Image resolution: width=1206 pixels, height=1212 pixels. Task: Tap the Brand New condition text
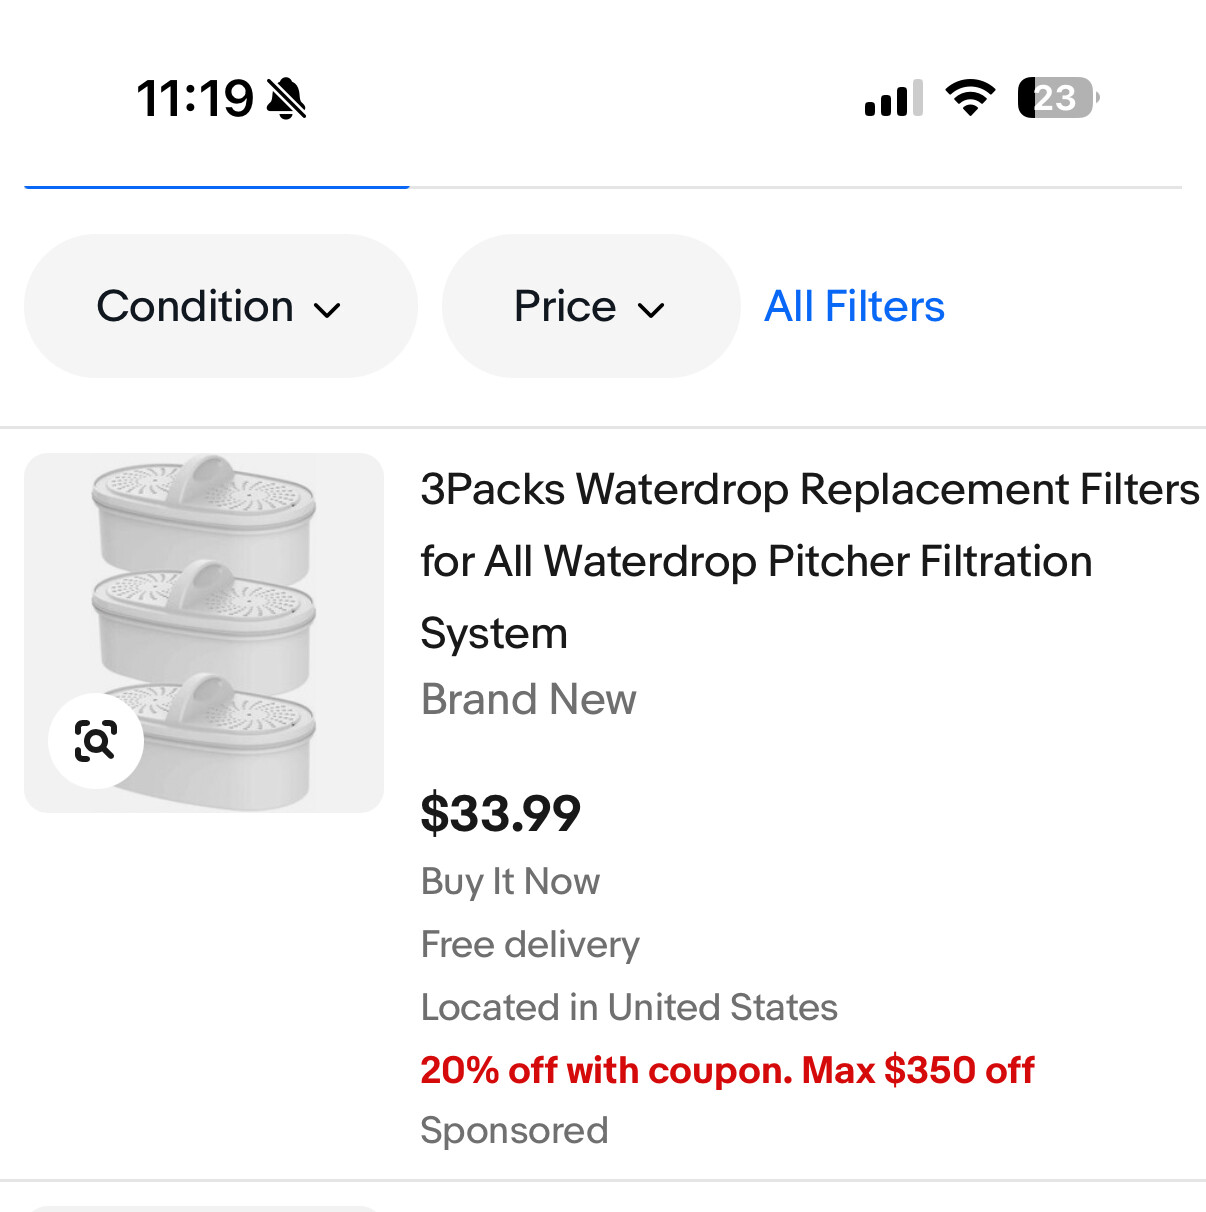pyautogui.click(x=528, y=699)
